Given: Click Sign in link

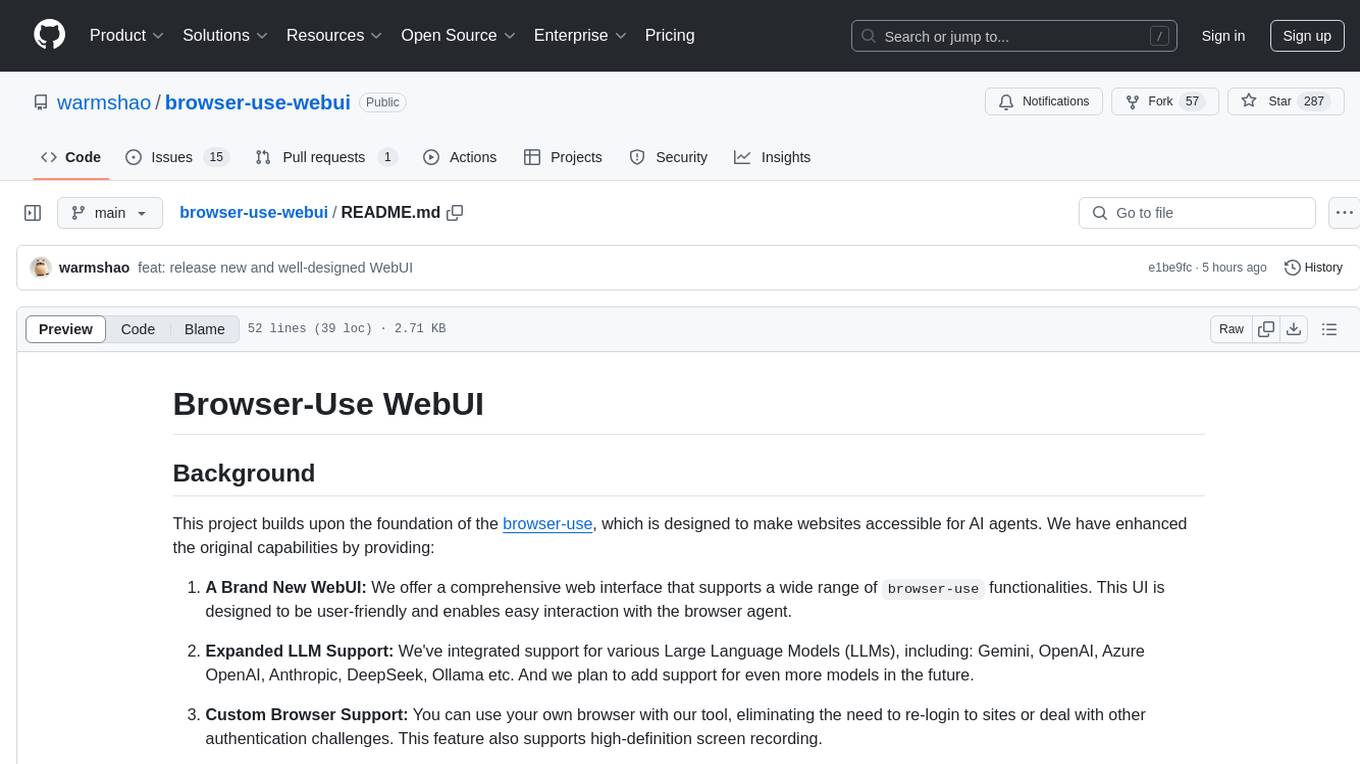Looking at the screenshot, I should click(x=1223, y=36).
